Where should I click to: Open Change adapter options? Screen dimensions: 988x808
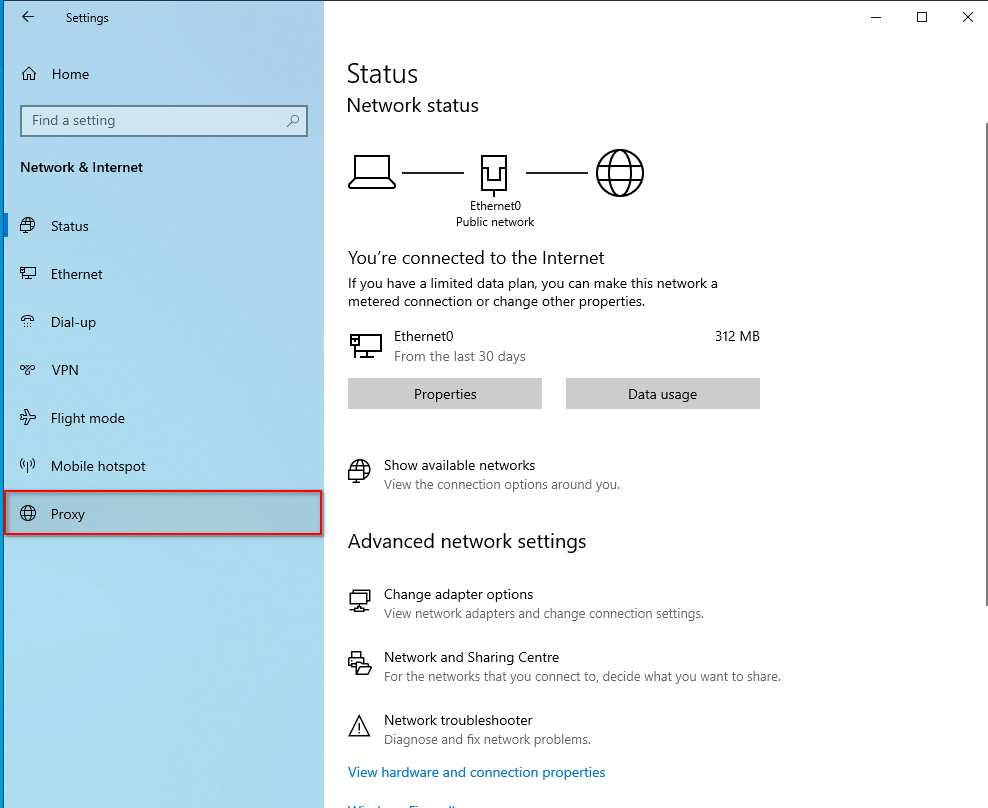tap(458, 595)
